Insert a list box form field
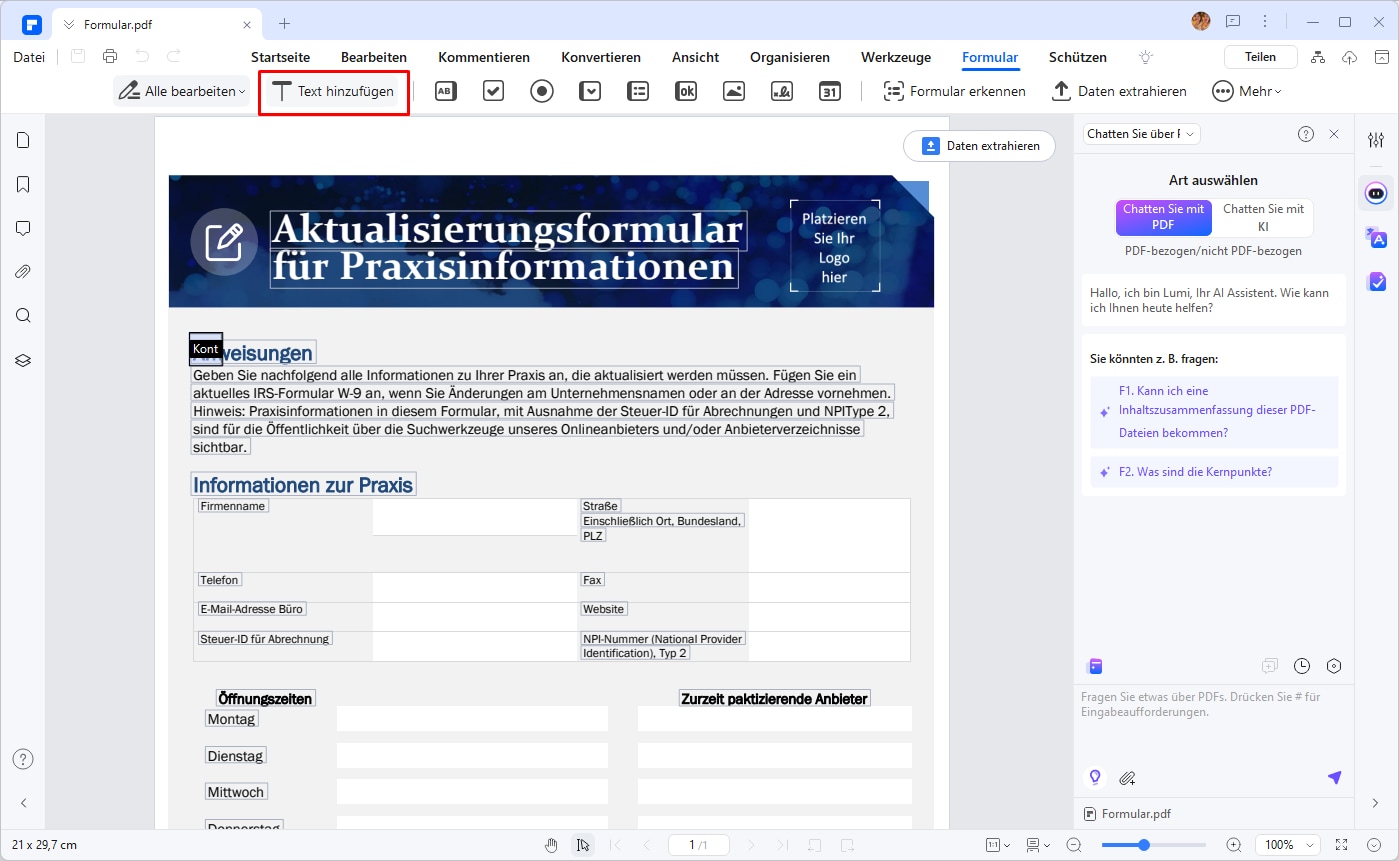Image resolution: width=1399 pixels, height=861 pixels. 638,91
